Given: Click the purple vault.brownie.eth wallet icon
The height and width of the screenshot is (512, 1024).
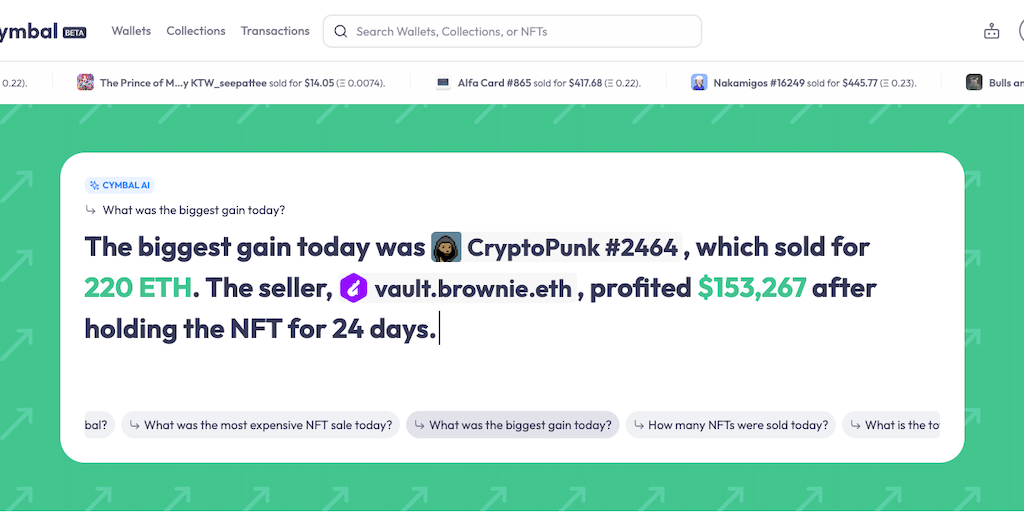Looking at the screenshot, I should (x=354, y=289).
